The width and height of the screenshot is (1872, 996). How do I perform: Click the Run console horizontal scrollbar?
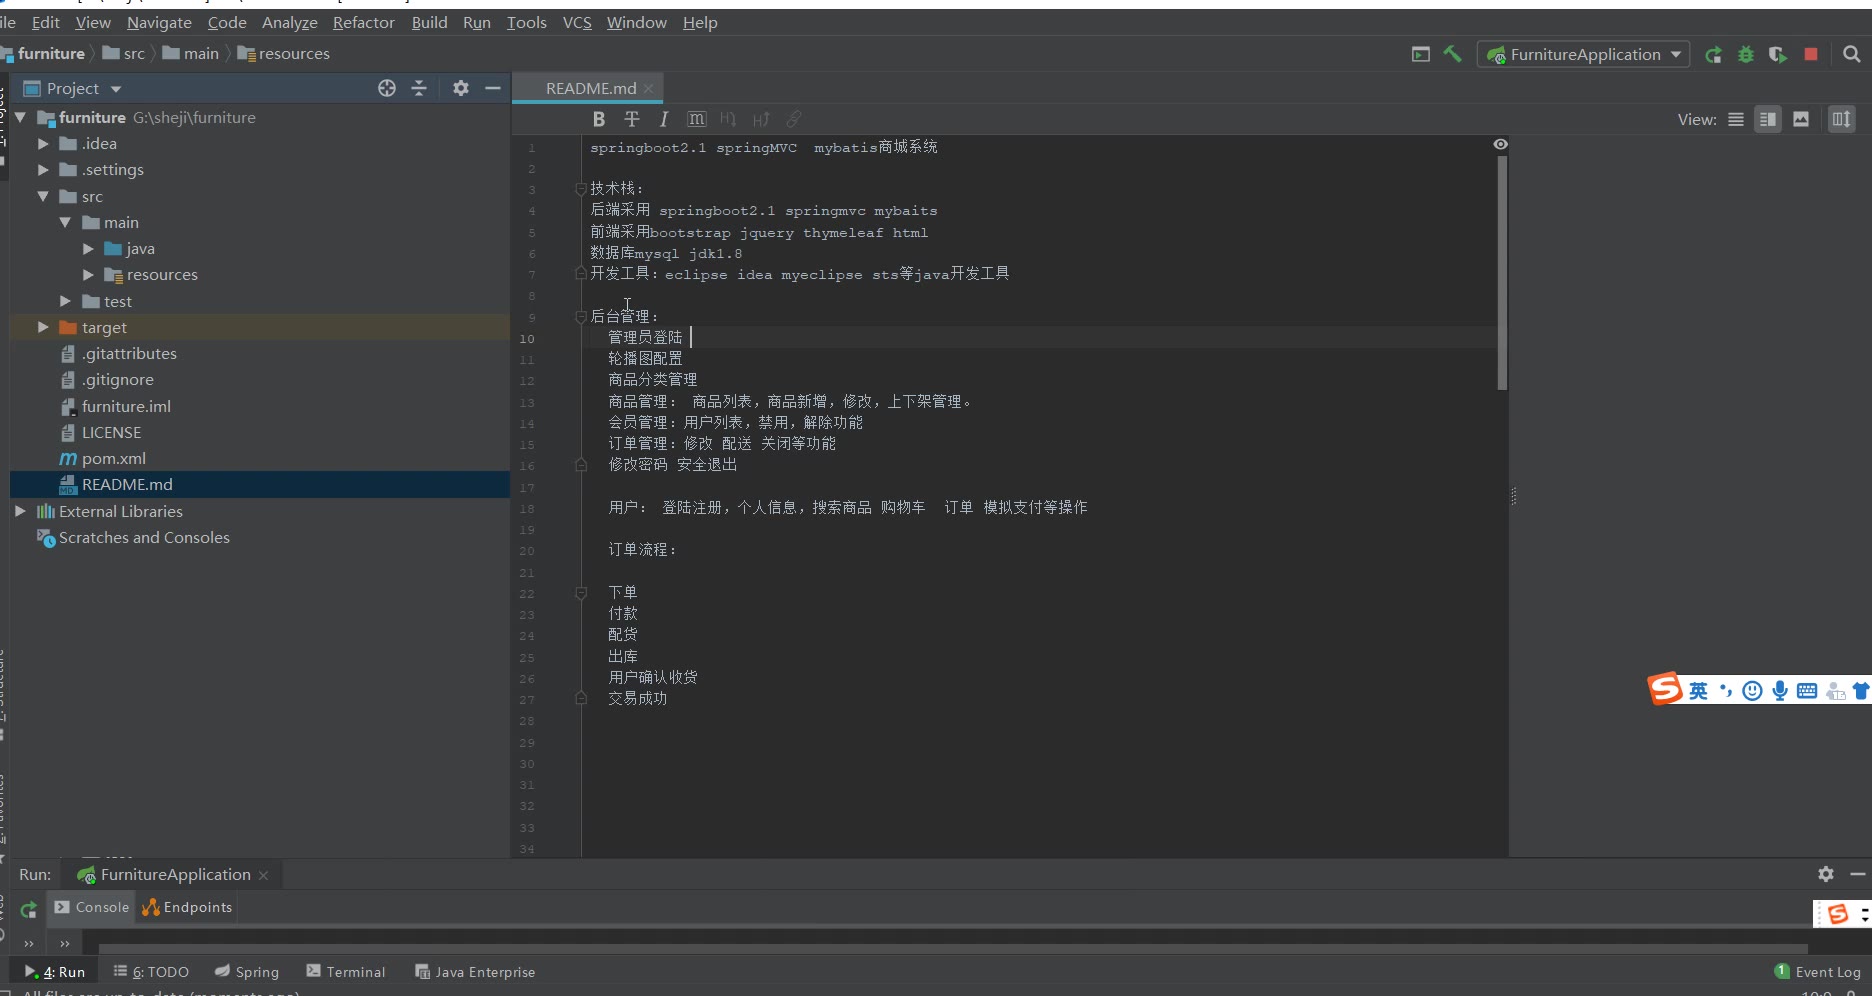[953, 948]
